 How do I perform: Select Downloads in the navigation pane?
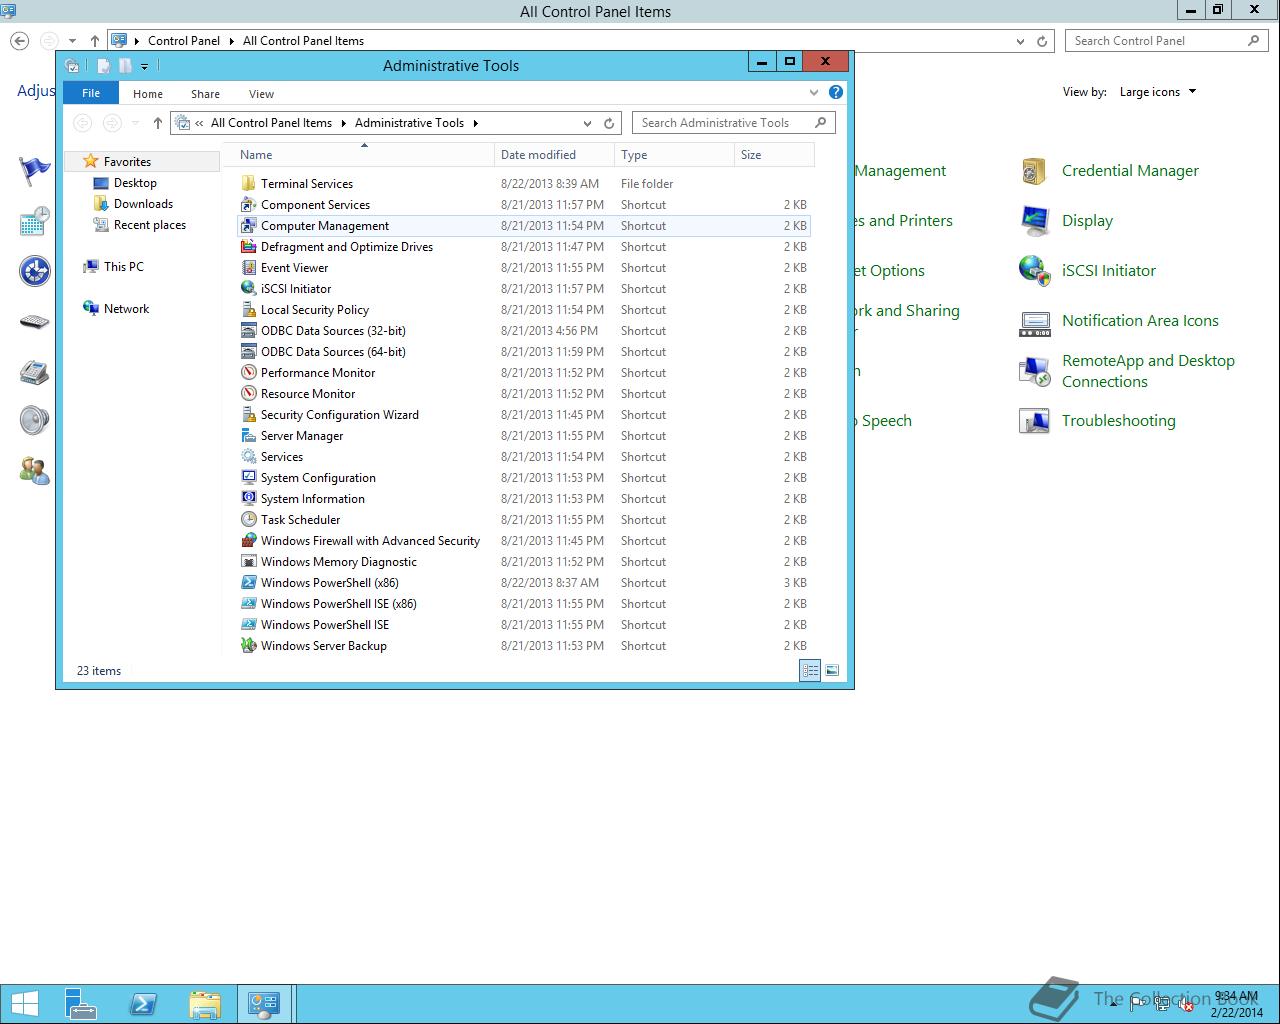[143, 204]
